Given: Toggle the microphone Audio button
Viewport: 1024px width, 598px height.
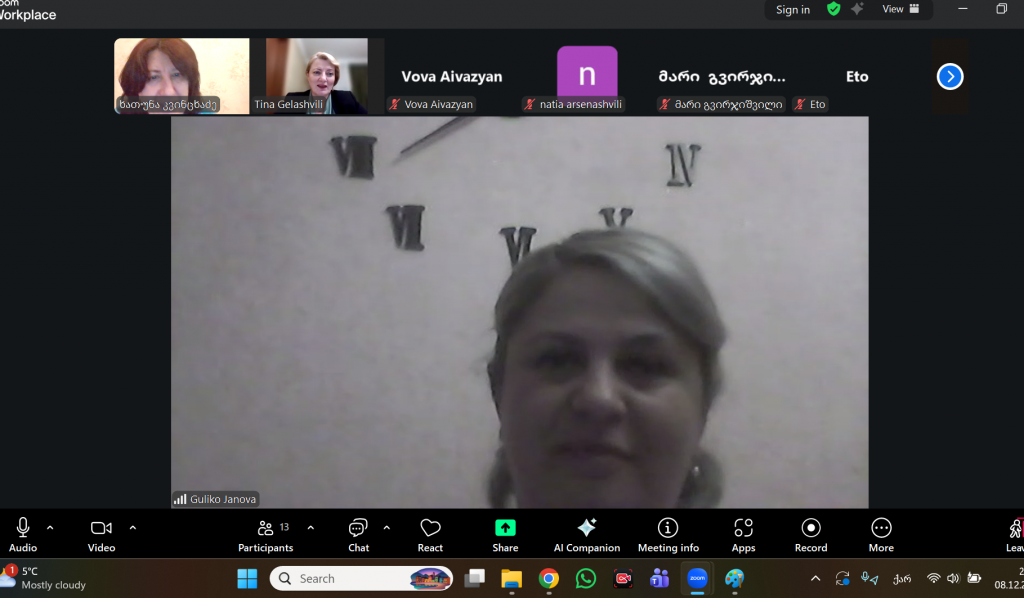Looking at the screenshot, I should coord(23,534).
